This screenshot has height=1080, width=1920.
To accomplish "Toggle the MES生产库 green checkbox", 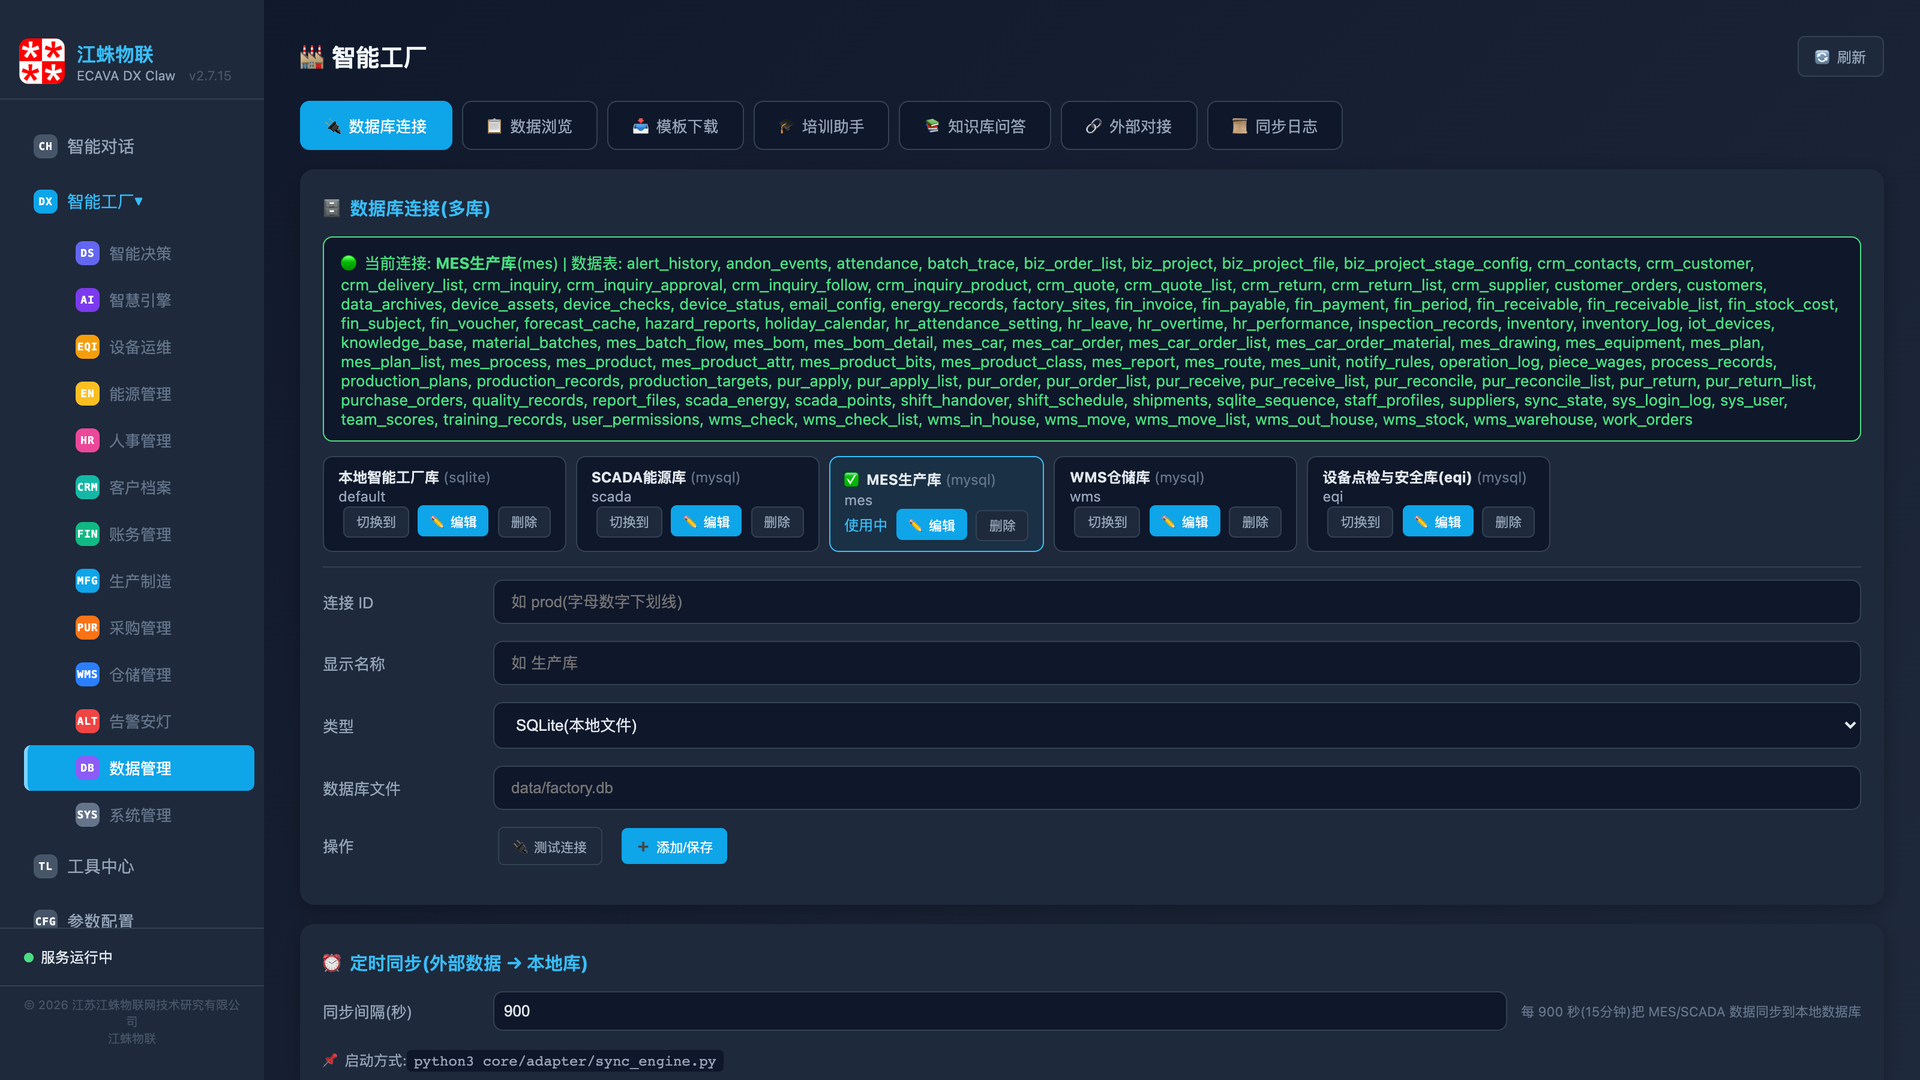I will click(851, 480).
